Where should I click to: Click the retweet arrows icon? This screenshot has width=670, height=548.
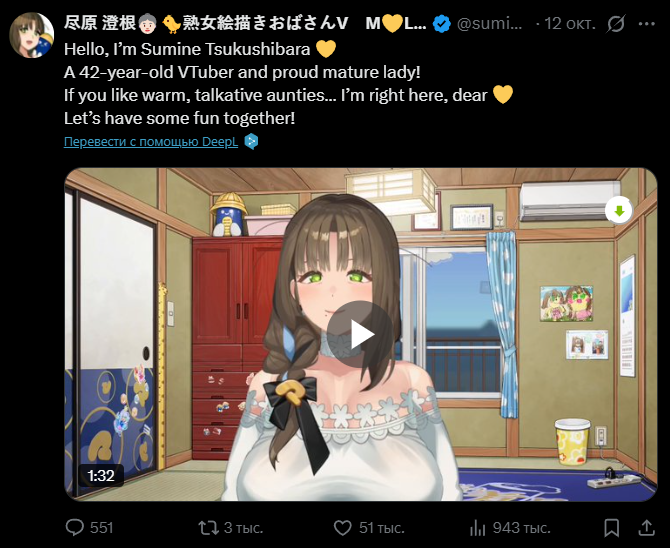(x=208, y=527)
